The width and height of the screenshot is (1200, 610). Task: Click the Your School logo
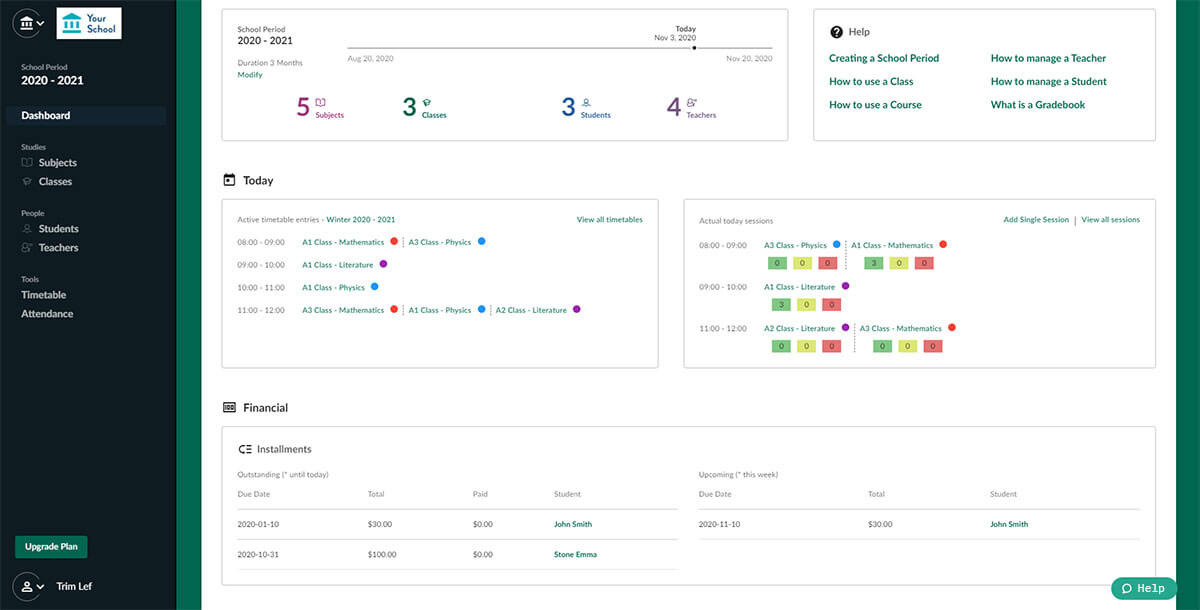(88, 22)
